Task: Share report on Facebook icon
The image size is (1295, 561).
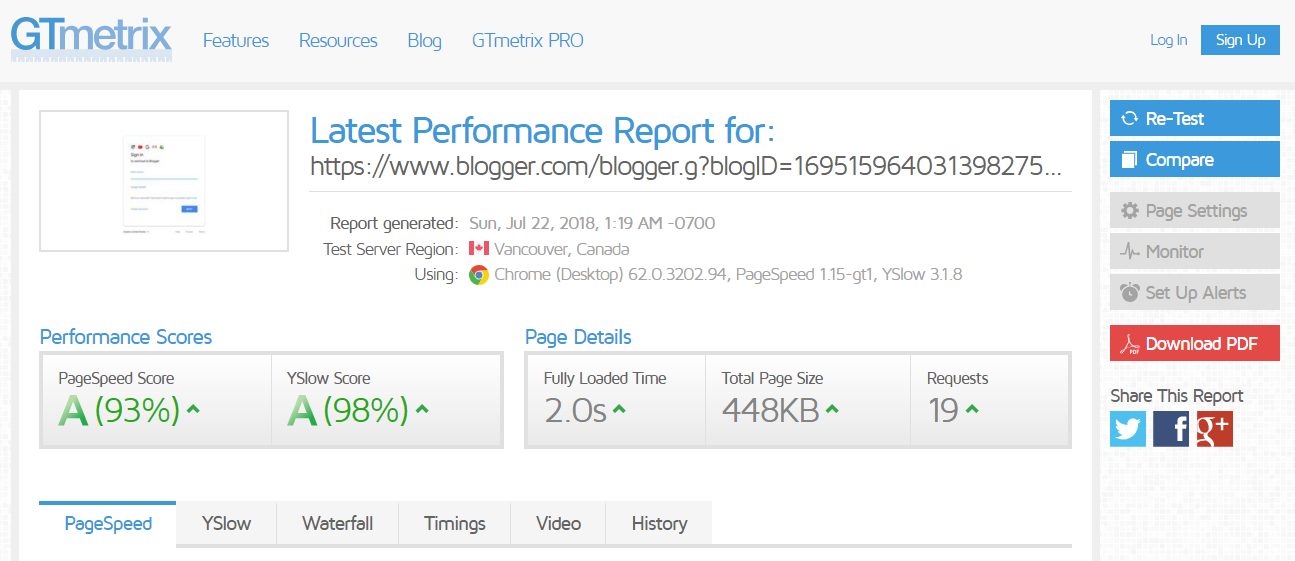Action: point(1171,429)
